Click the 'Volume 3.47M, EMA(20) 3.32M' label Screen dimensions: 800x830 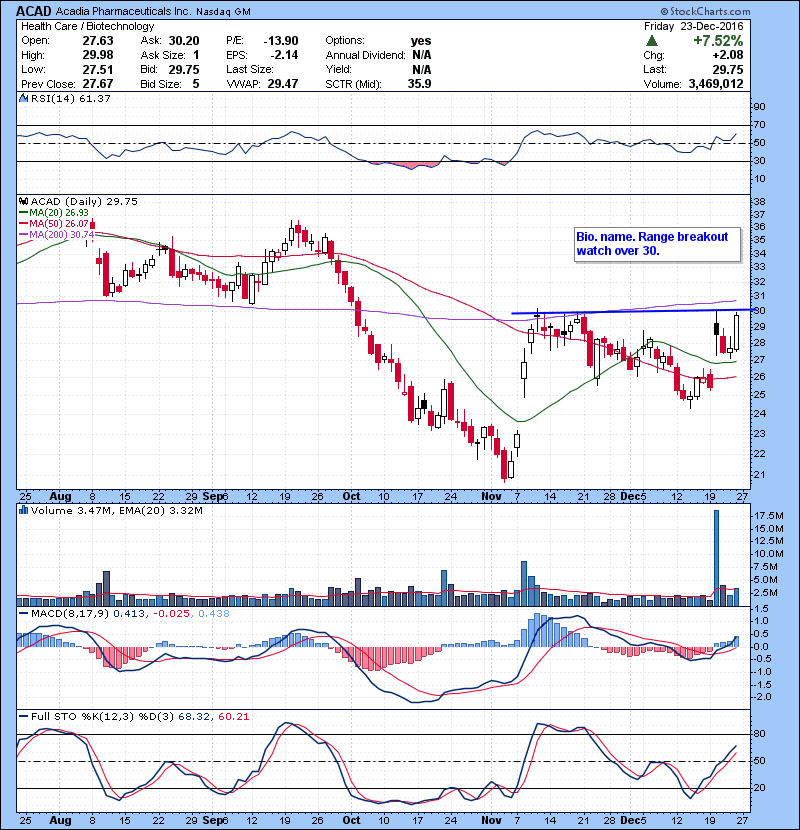[116, 511]
